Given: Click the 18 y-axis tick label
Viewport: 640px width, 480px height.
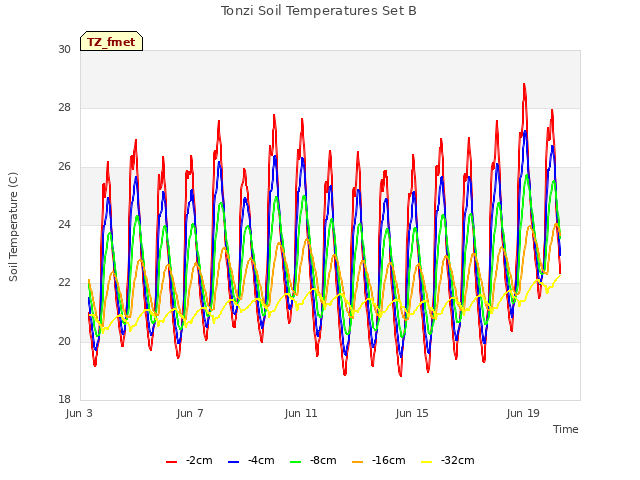Looking at the screenshot, I should point(64,399).
